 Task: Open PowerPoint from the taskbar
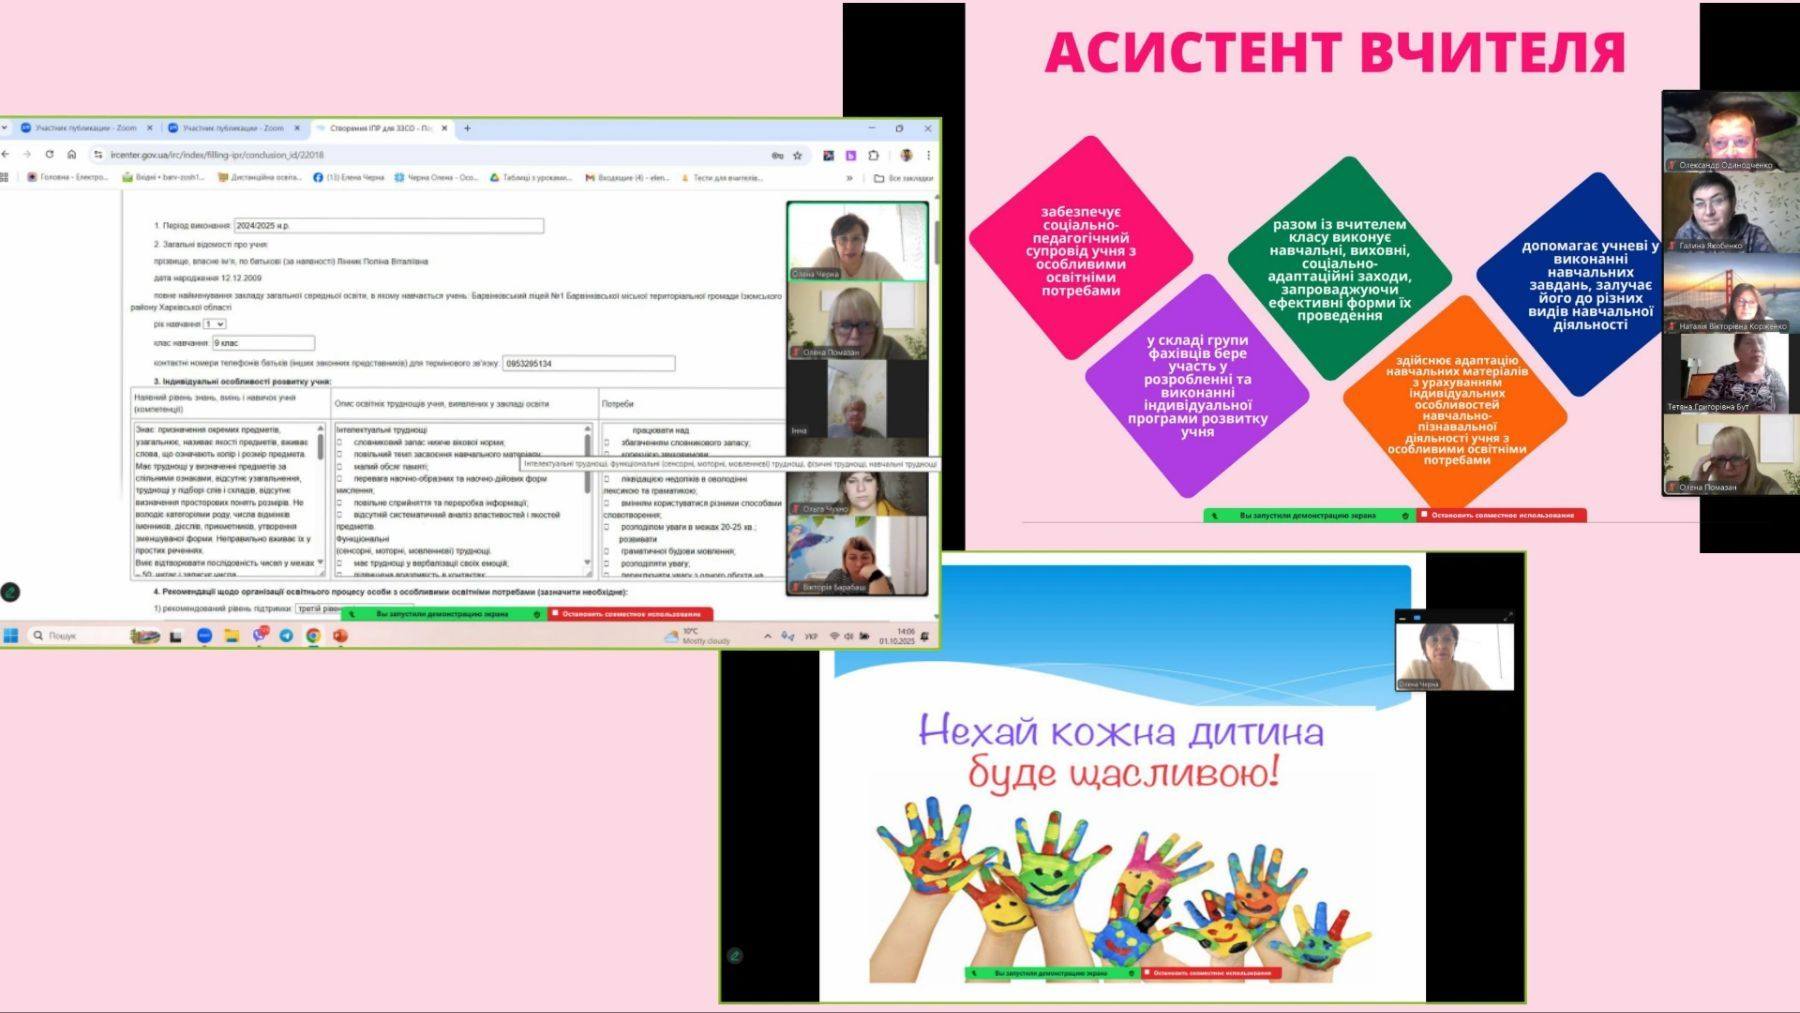click(340, 636)
